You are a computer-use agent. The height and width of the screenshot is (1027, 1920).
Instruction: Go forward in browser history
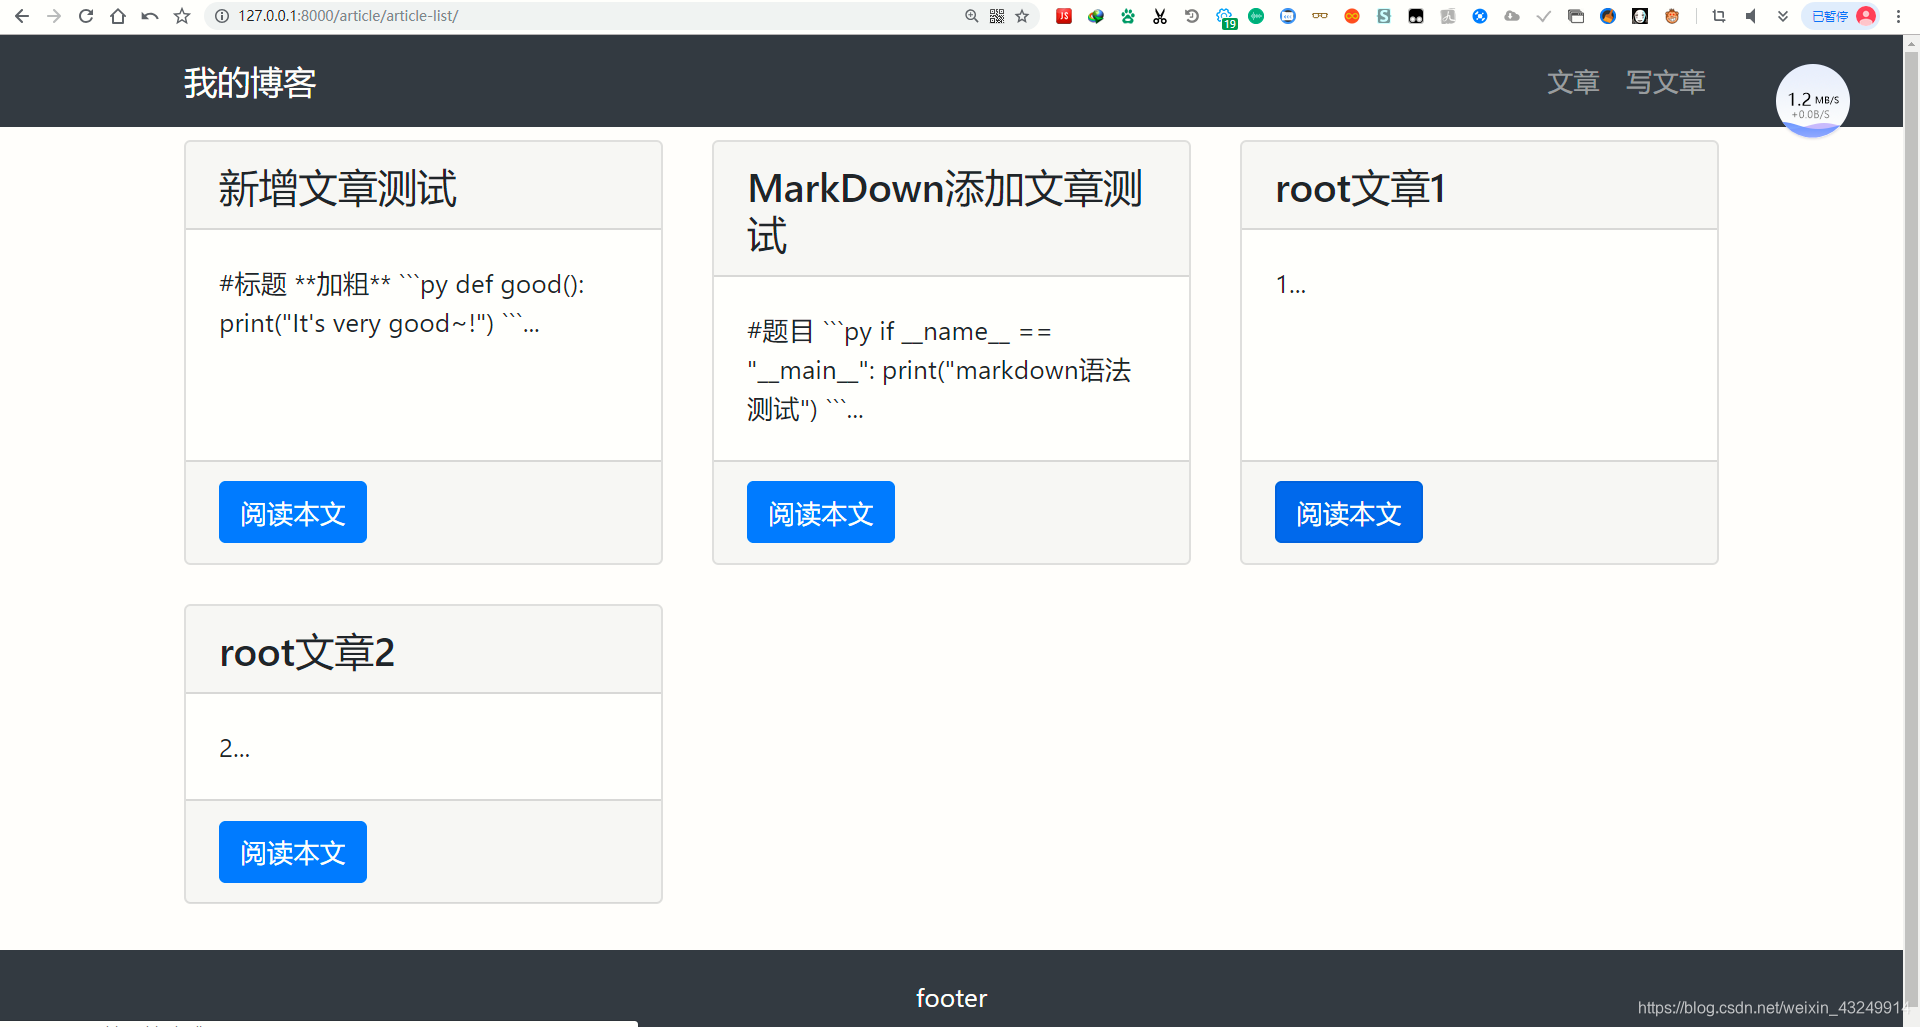tap(54, 16)
